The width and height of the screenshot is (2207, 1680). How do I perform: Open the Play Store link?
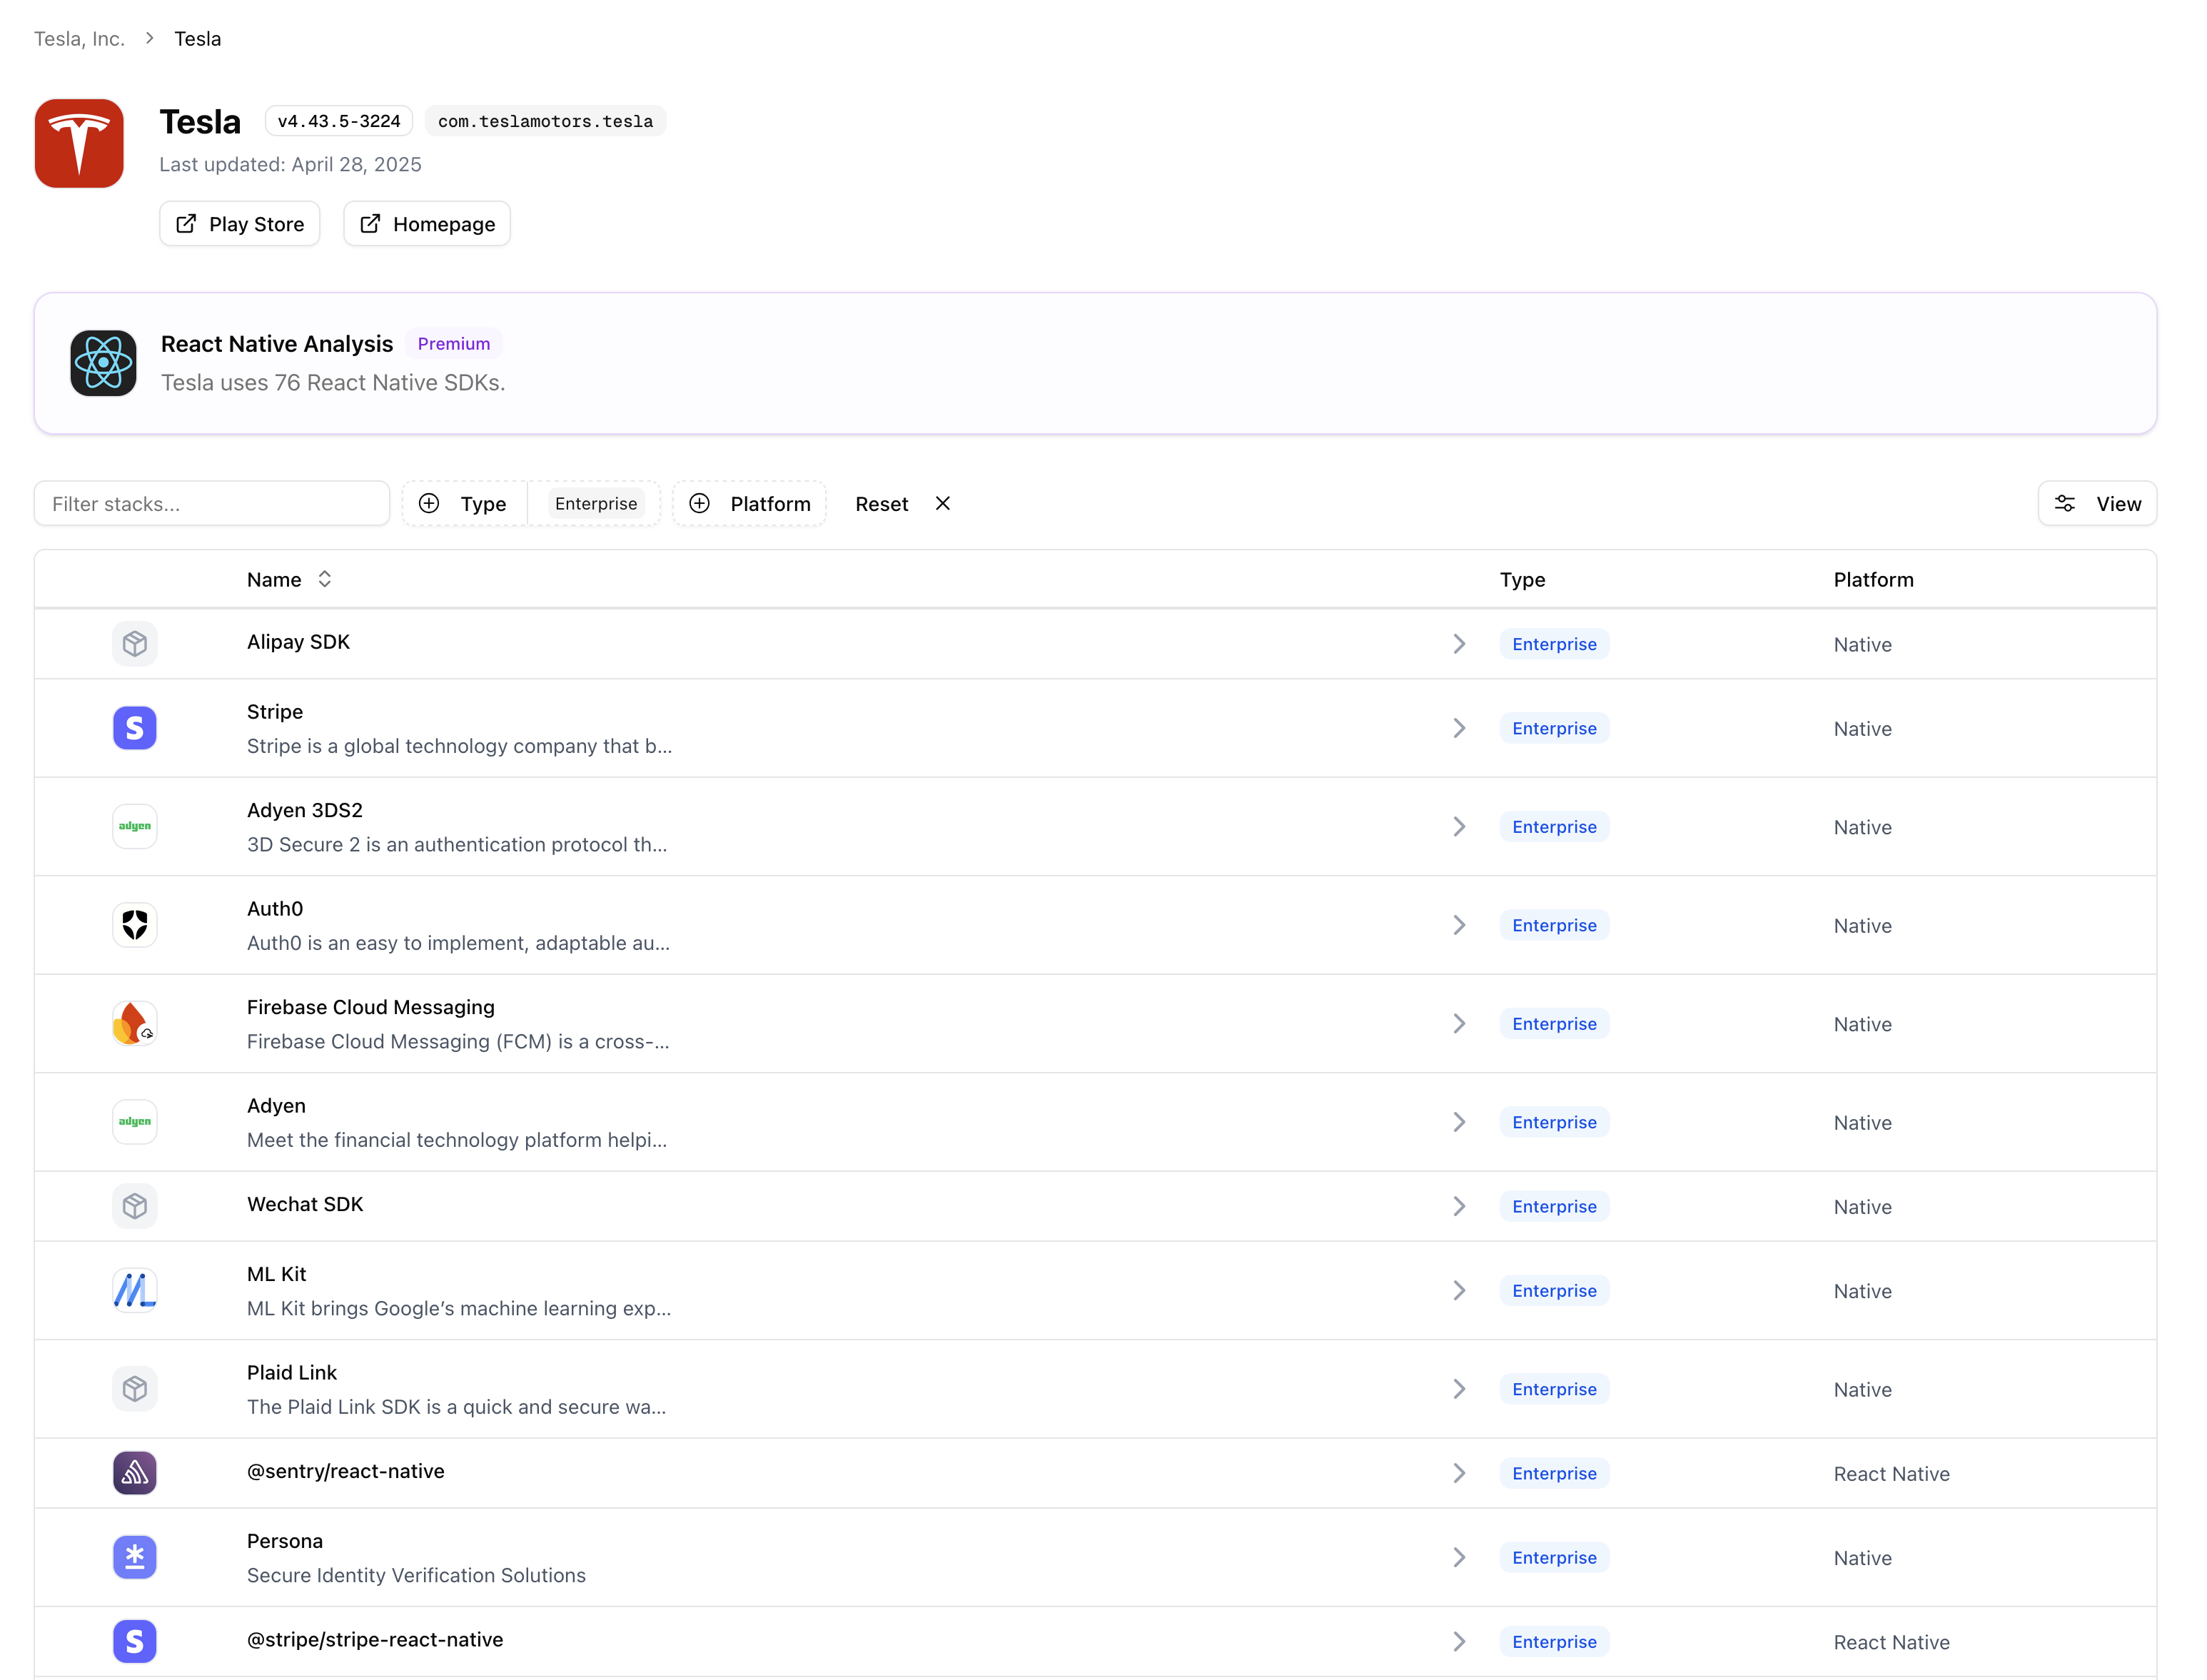[240, 224]
